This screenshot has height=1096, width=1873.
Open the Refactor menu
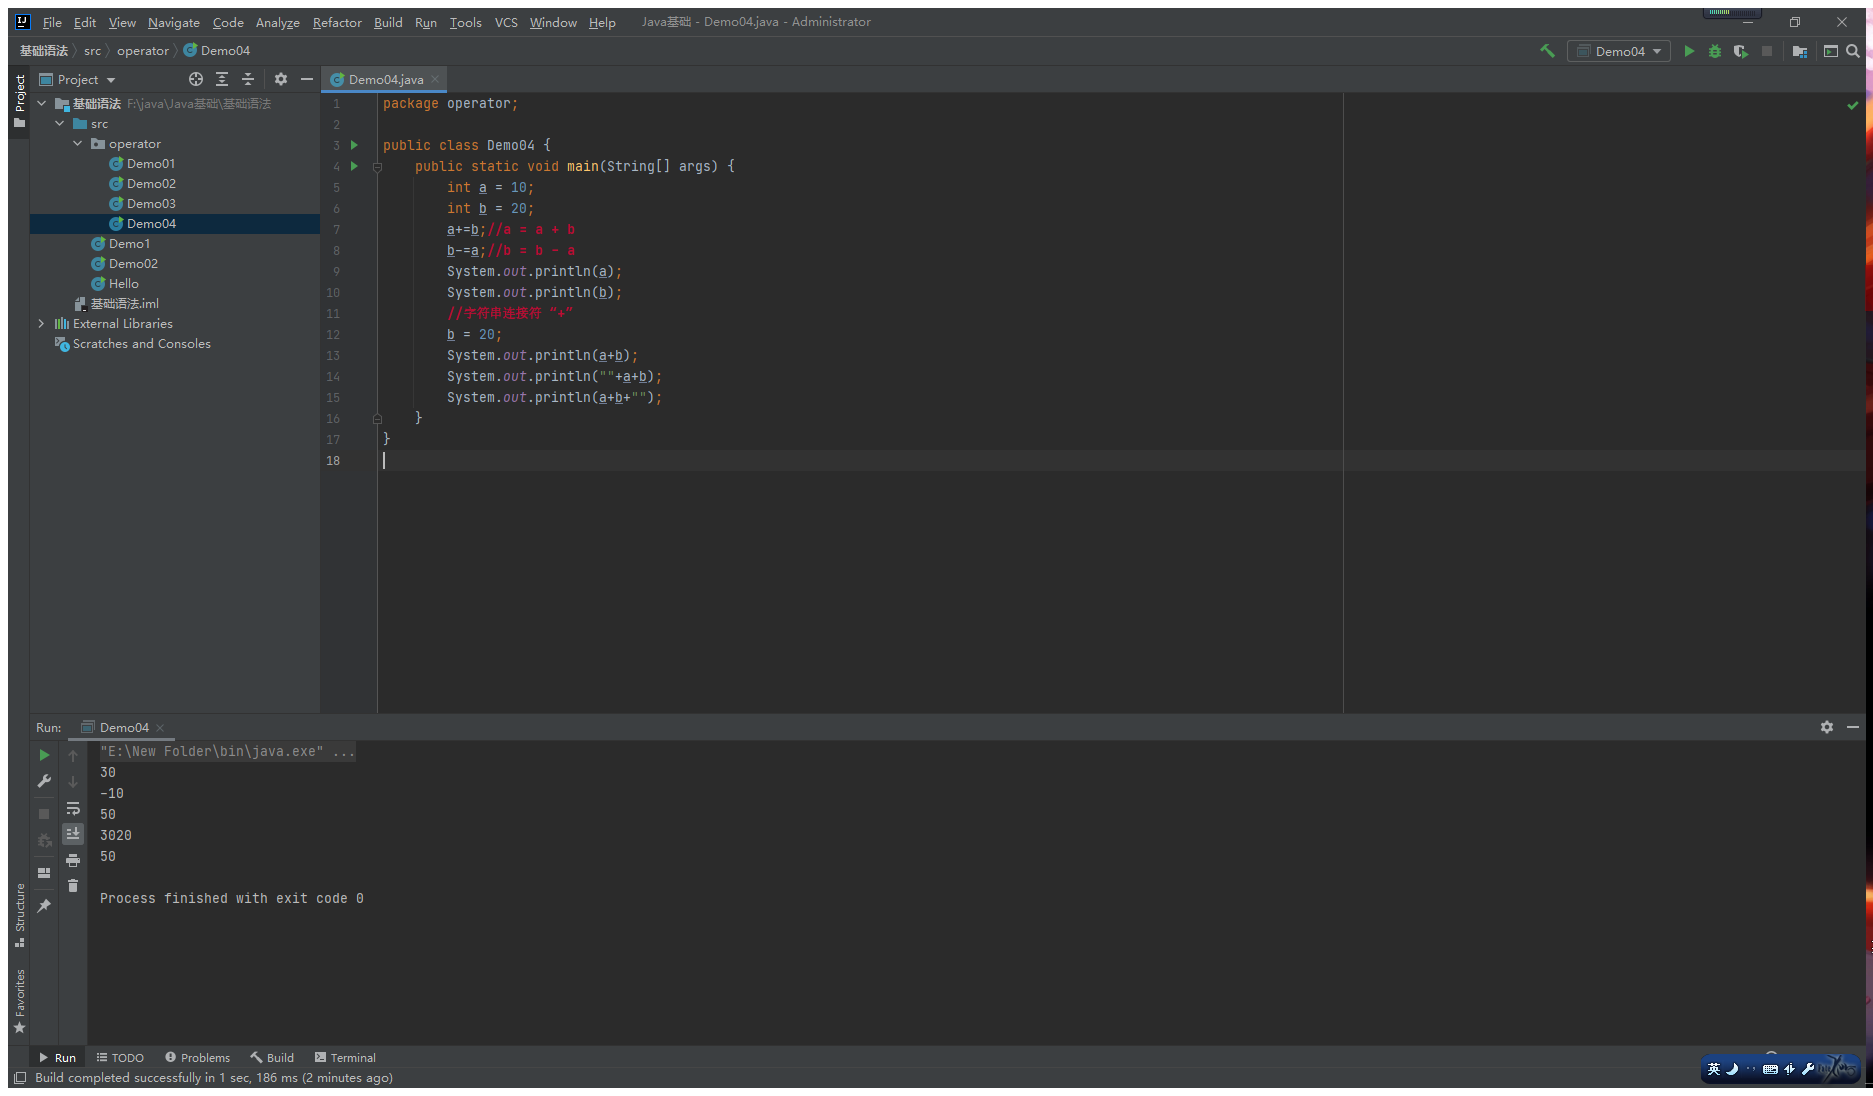pyautogui.click(x=337, y=22)
